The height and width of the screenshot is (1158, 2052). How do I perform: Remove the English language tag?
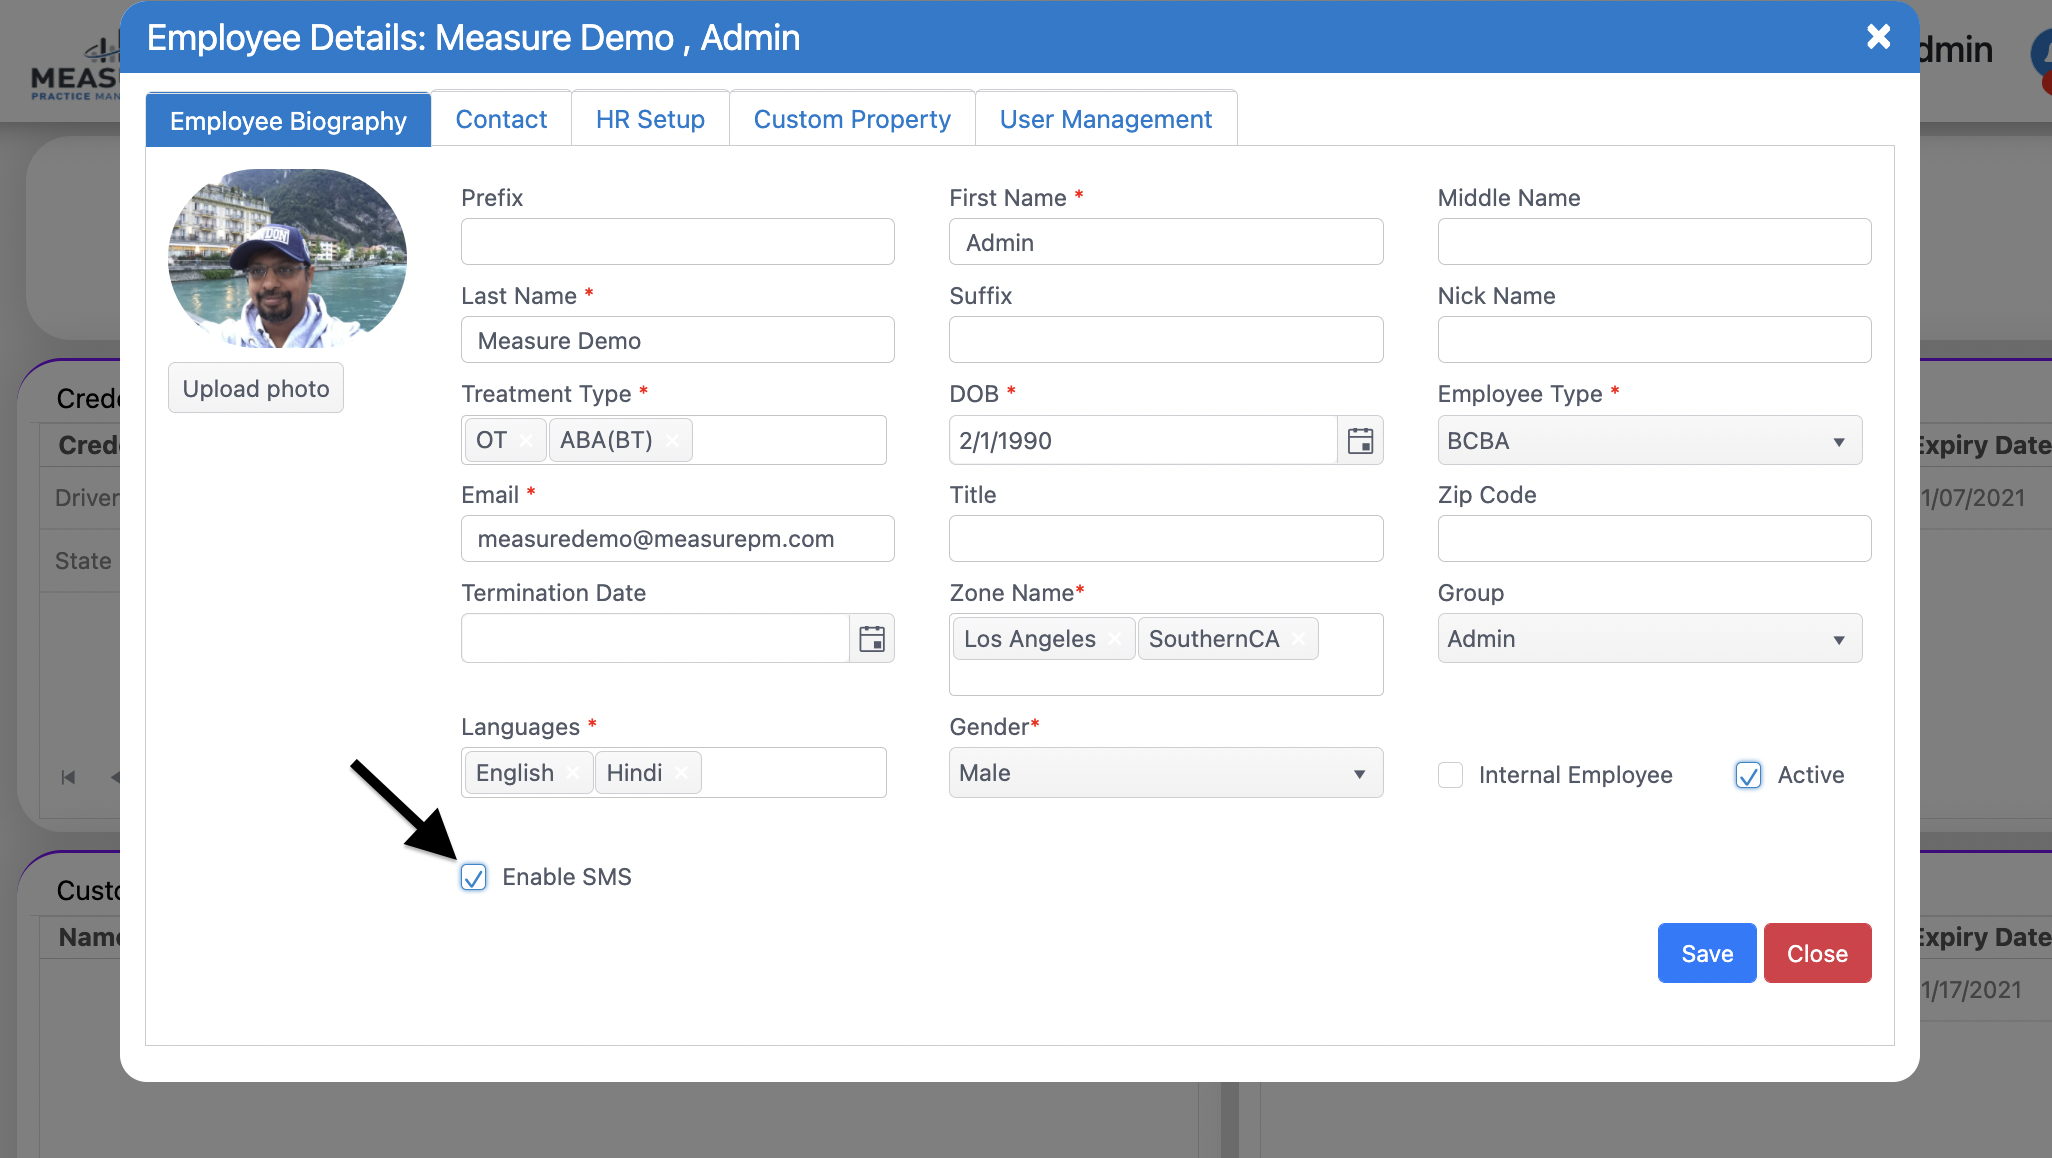coord(573,773)
